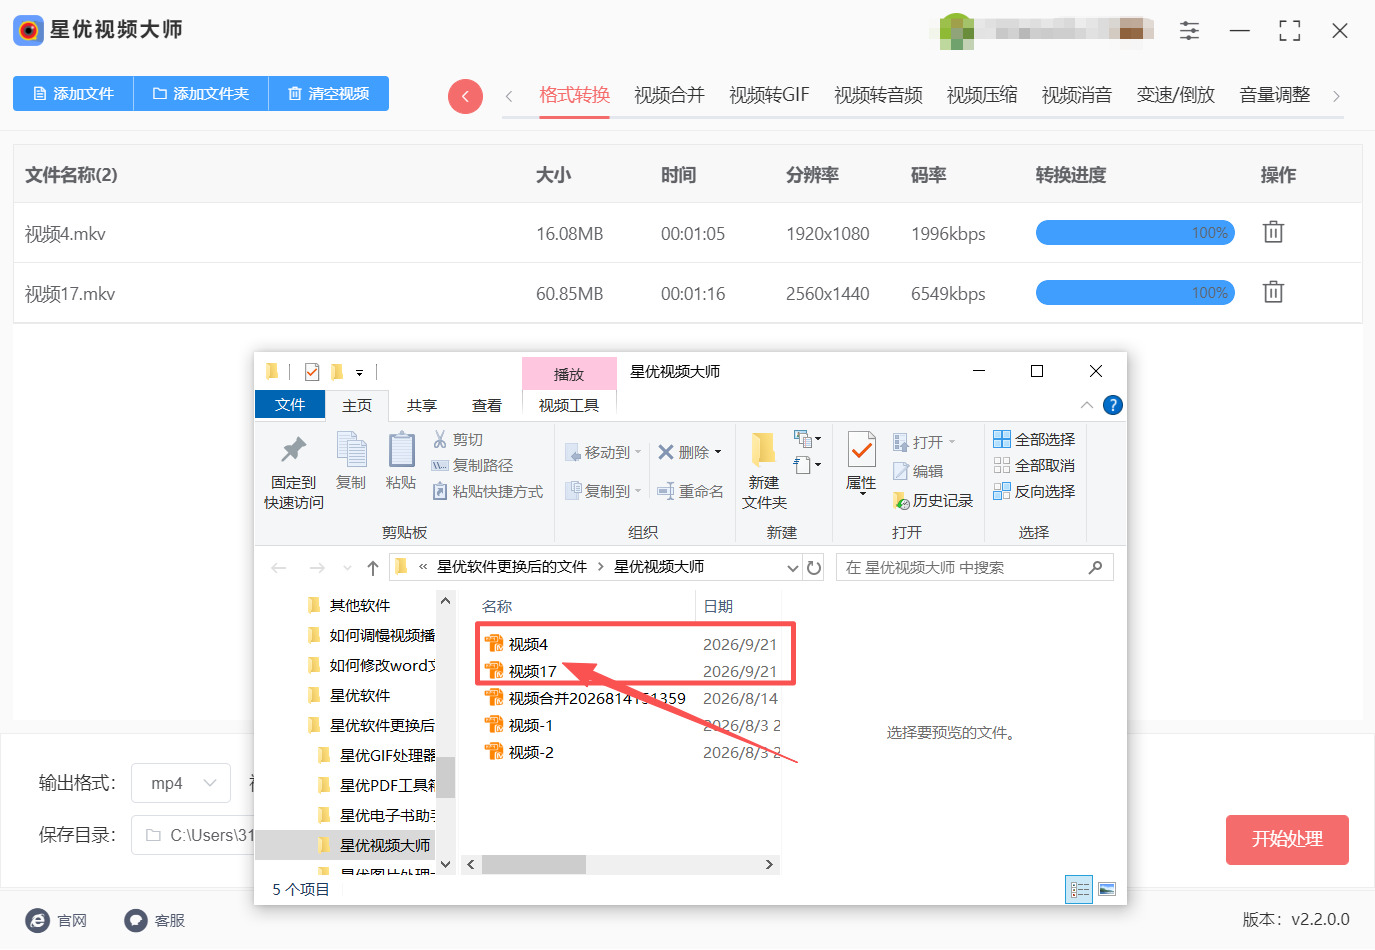Expand the Explorer address bar history dropdown
Viewport: 1375px width, 950px height.
click(793, 568)
